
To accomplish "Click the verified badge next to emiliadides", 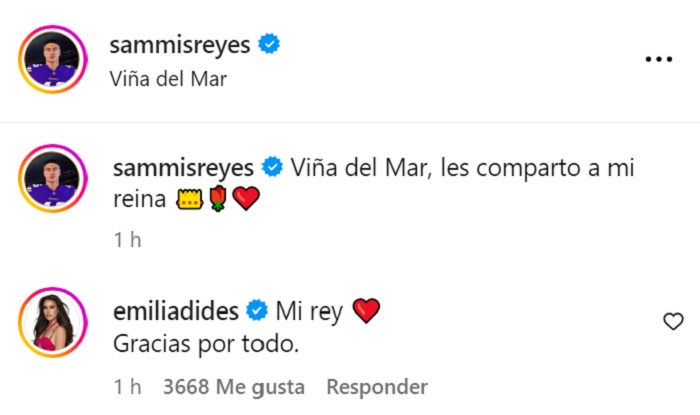I will click(257, 312).
